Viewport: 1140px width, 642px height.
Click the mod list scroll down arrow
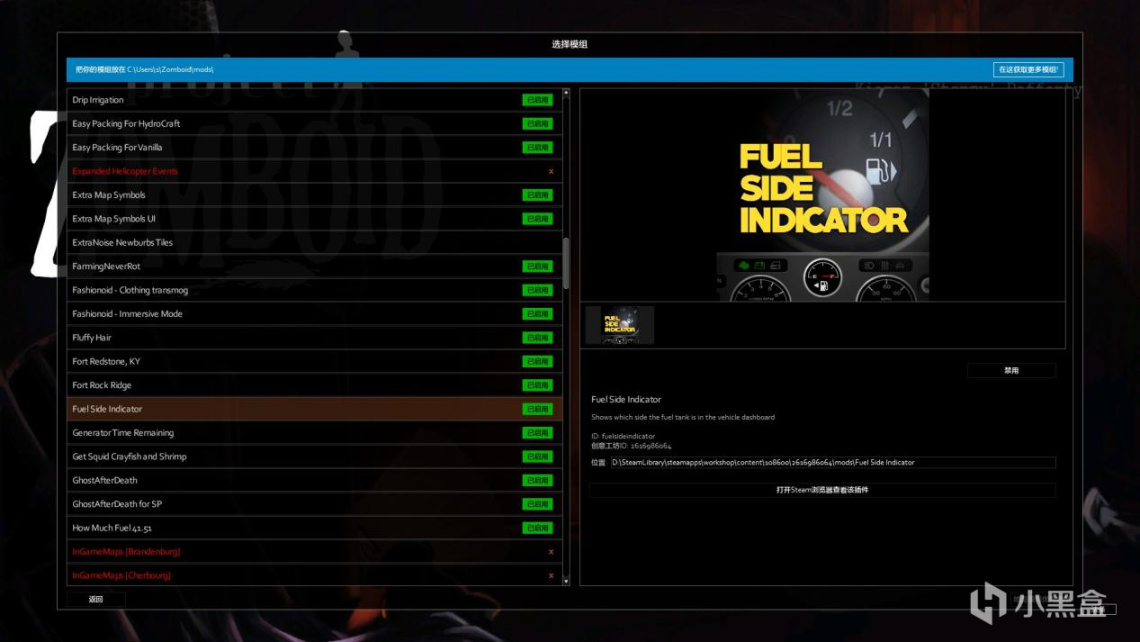click(x=566, y=581)
